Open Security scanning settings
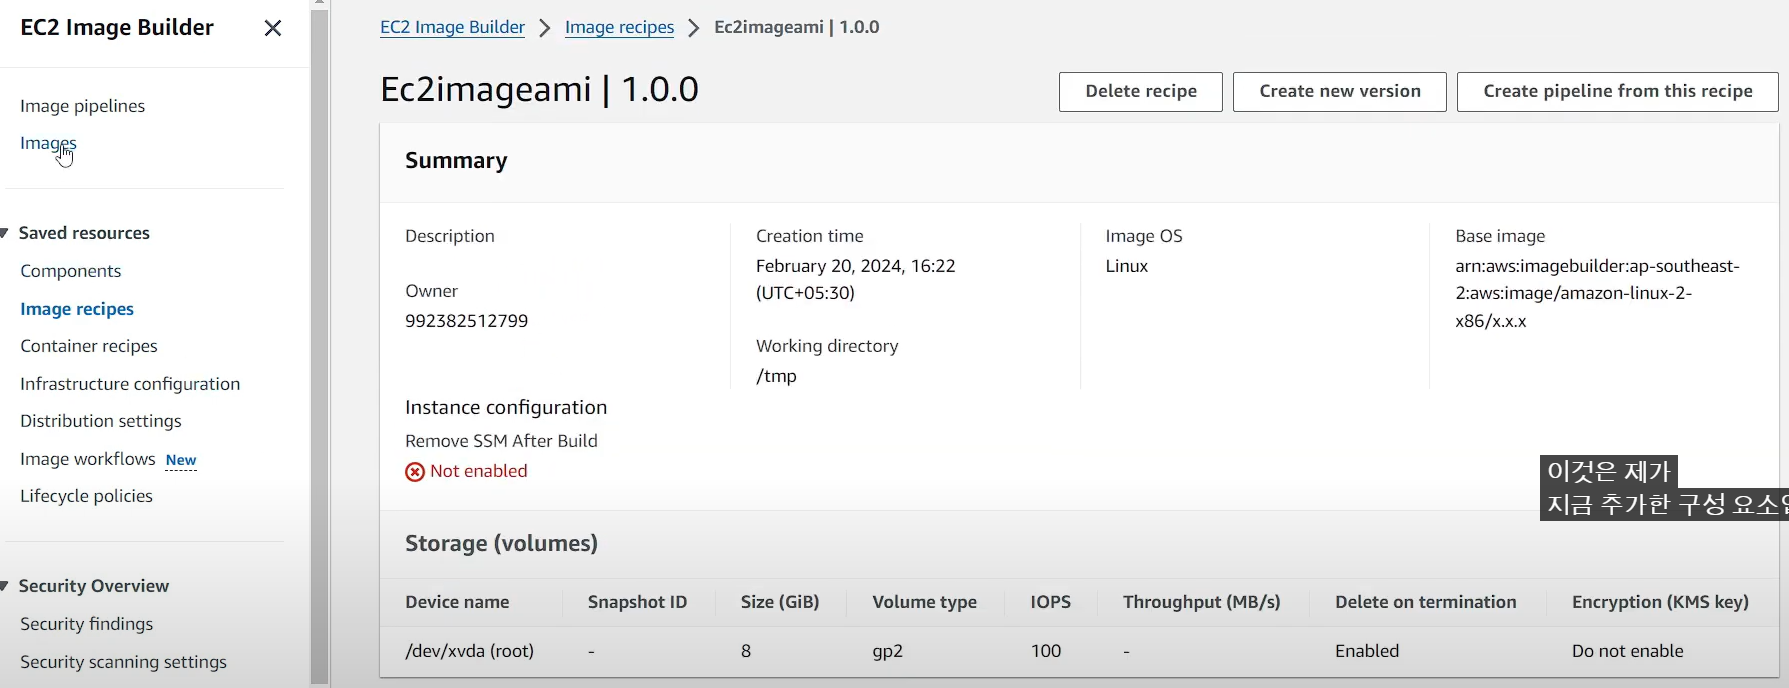 click(123, 662)
